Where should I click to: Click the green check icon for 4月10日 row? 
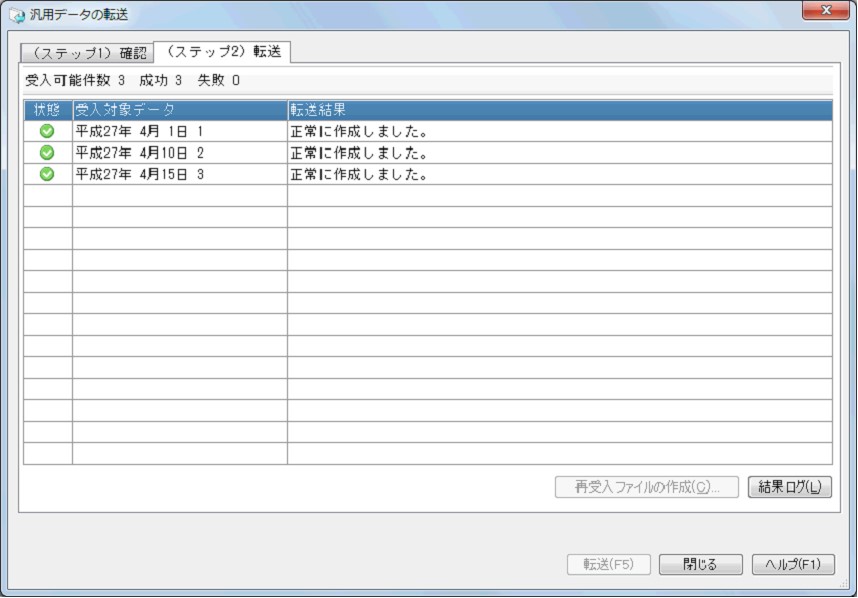click(47, 153)
